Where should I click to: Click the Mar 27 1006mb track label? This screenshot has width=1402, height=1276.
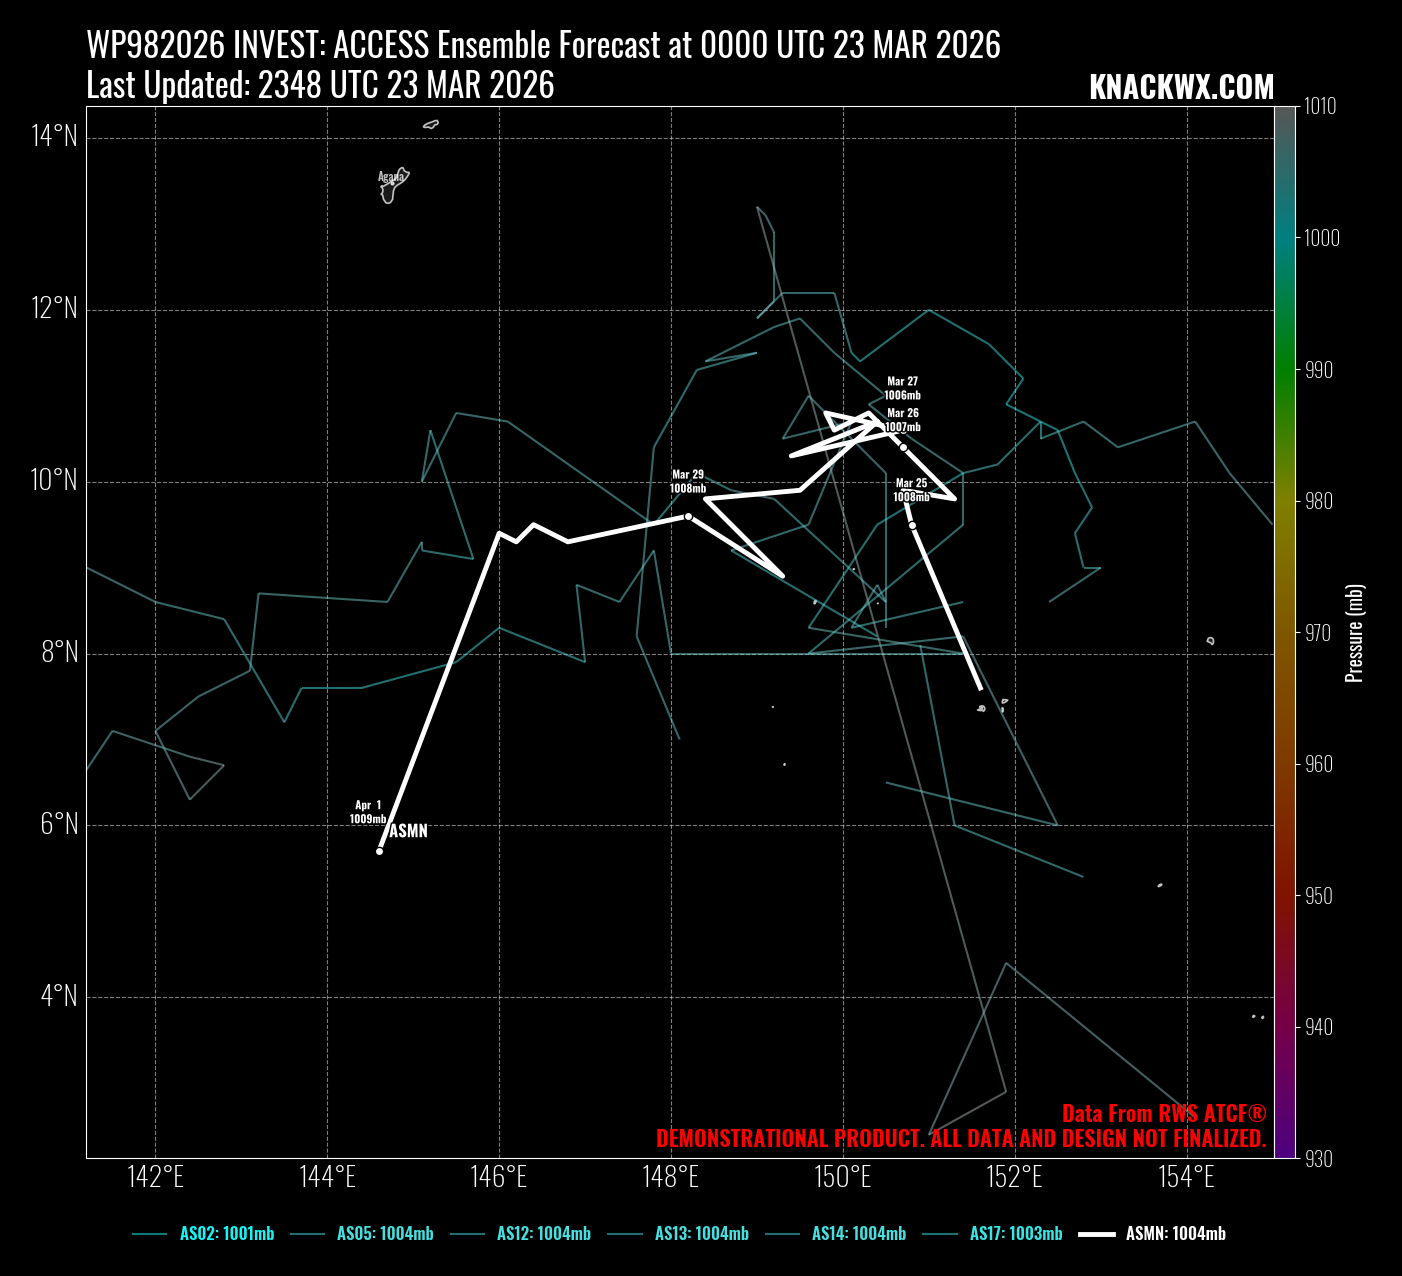pos(902,388)
